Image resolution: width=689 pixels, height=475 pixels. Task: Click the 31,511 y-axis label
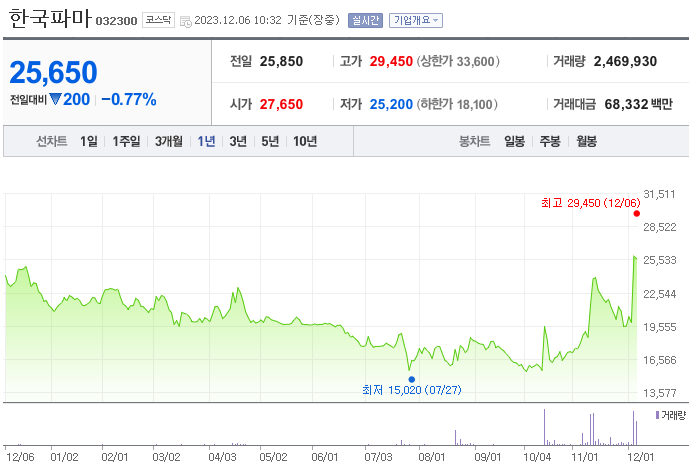tap(659, 194)
